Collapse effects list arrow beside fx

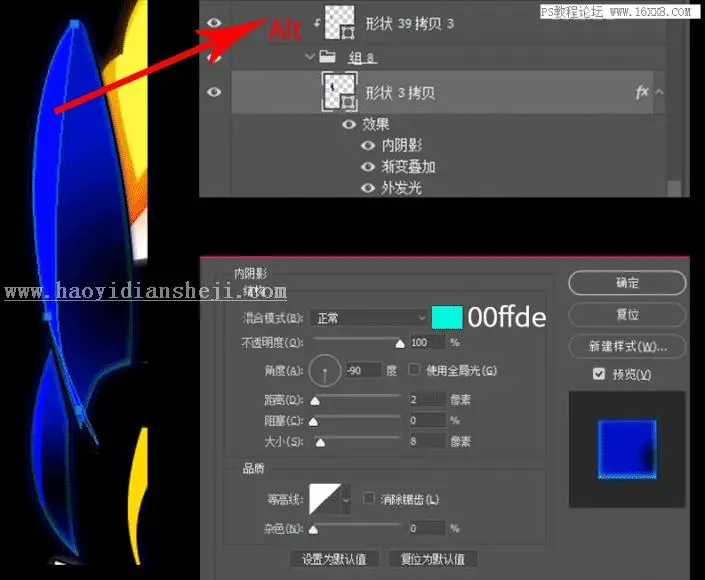(x=660, y=92)
